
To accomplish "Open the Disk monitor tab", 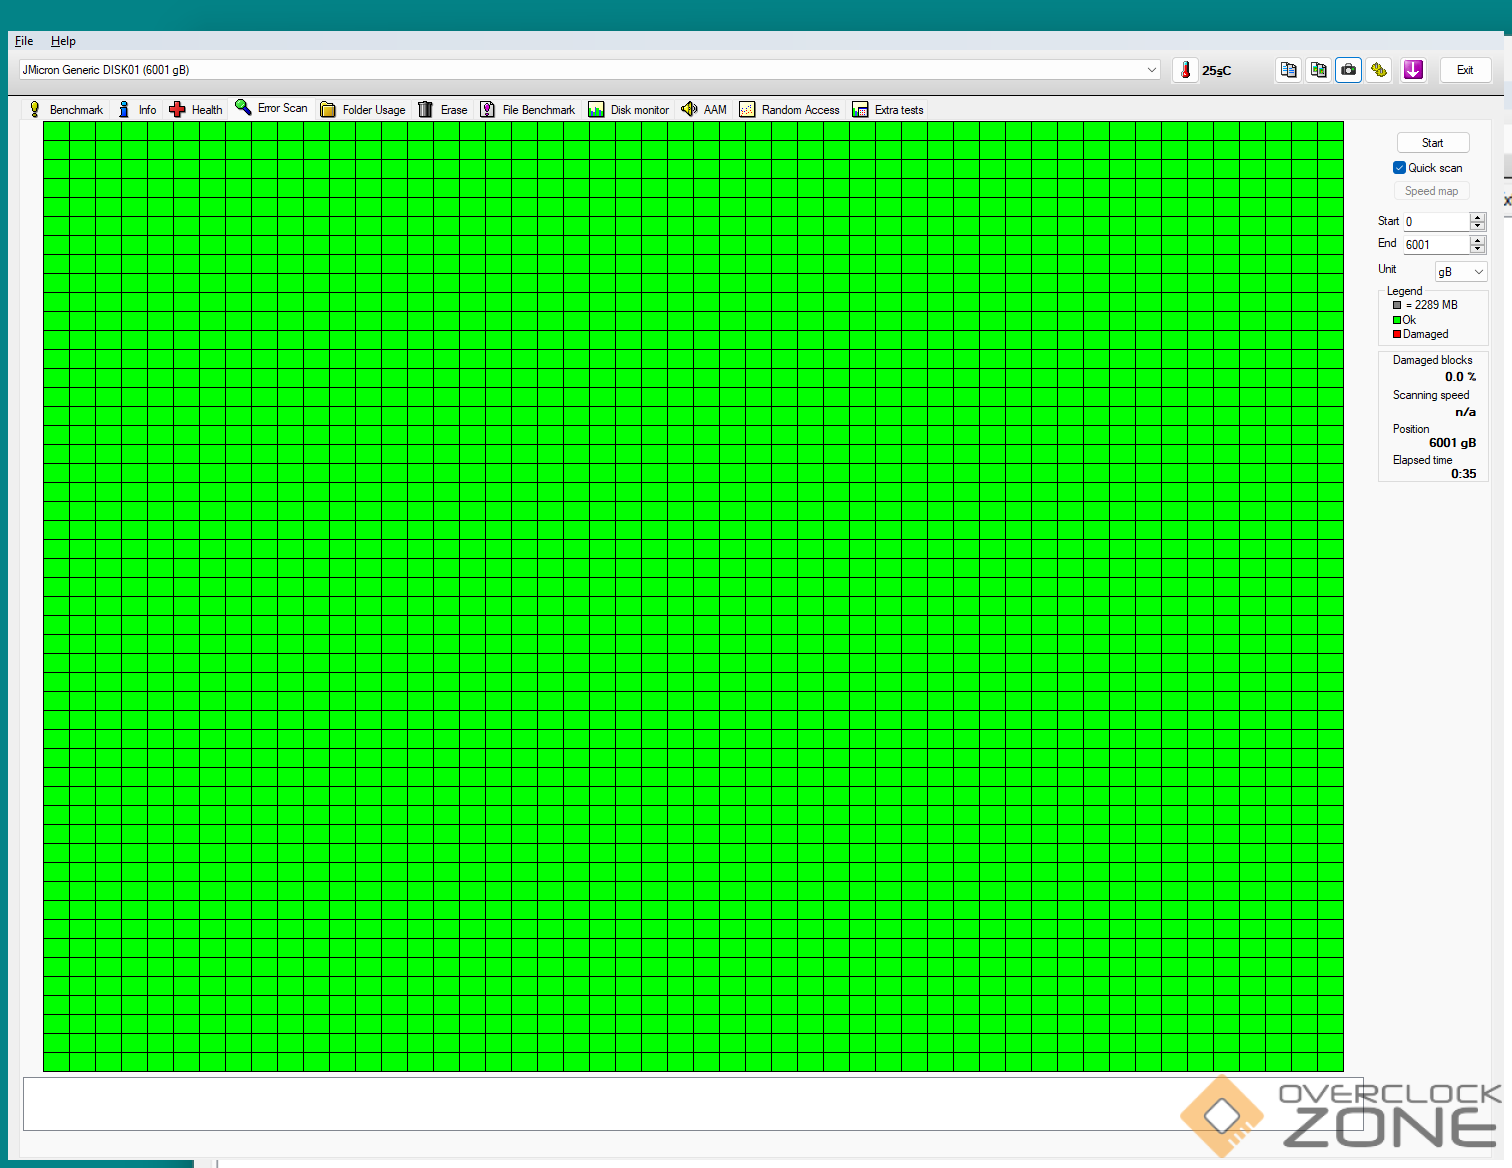I will (629, 110).
